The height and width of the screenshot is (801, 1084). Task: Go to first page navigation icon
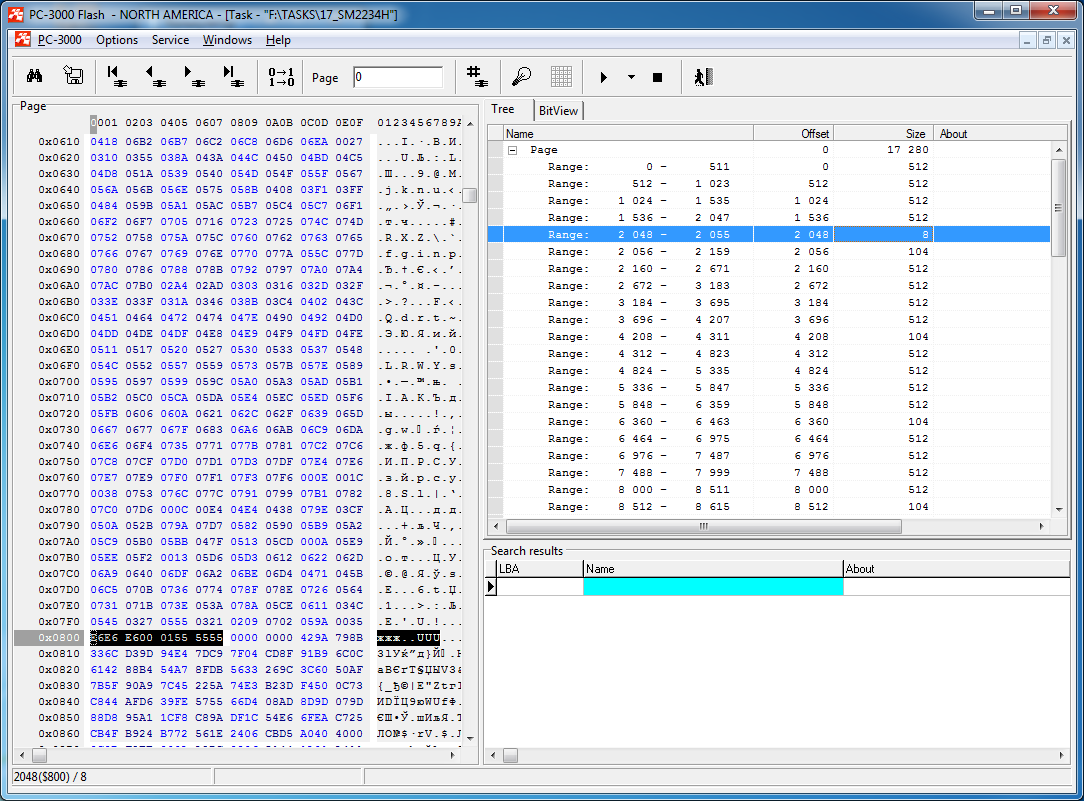pyautogui.click(x=116, y=77)
